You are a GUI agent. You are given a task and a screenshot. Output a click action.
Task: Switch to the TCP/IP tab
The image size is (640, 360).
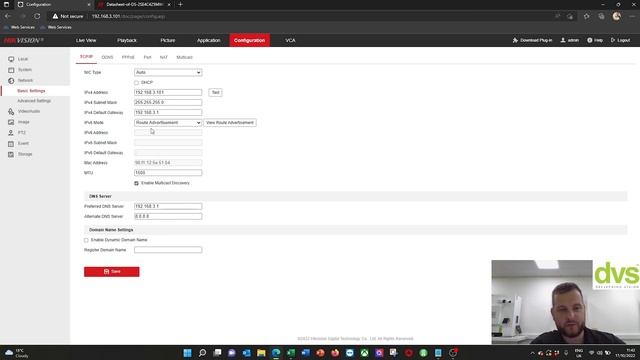pos(86,57)
